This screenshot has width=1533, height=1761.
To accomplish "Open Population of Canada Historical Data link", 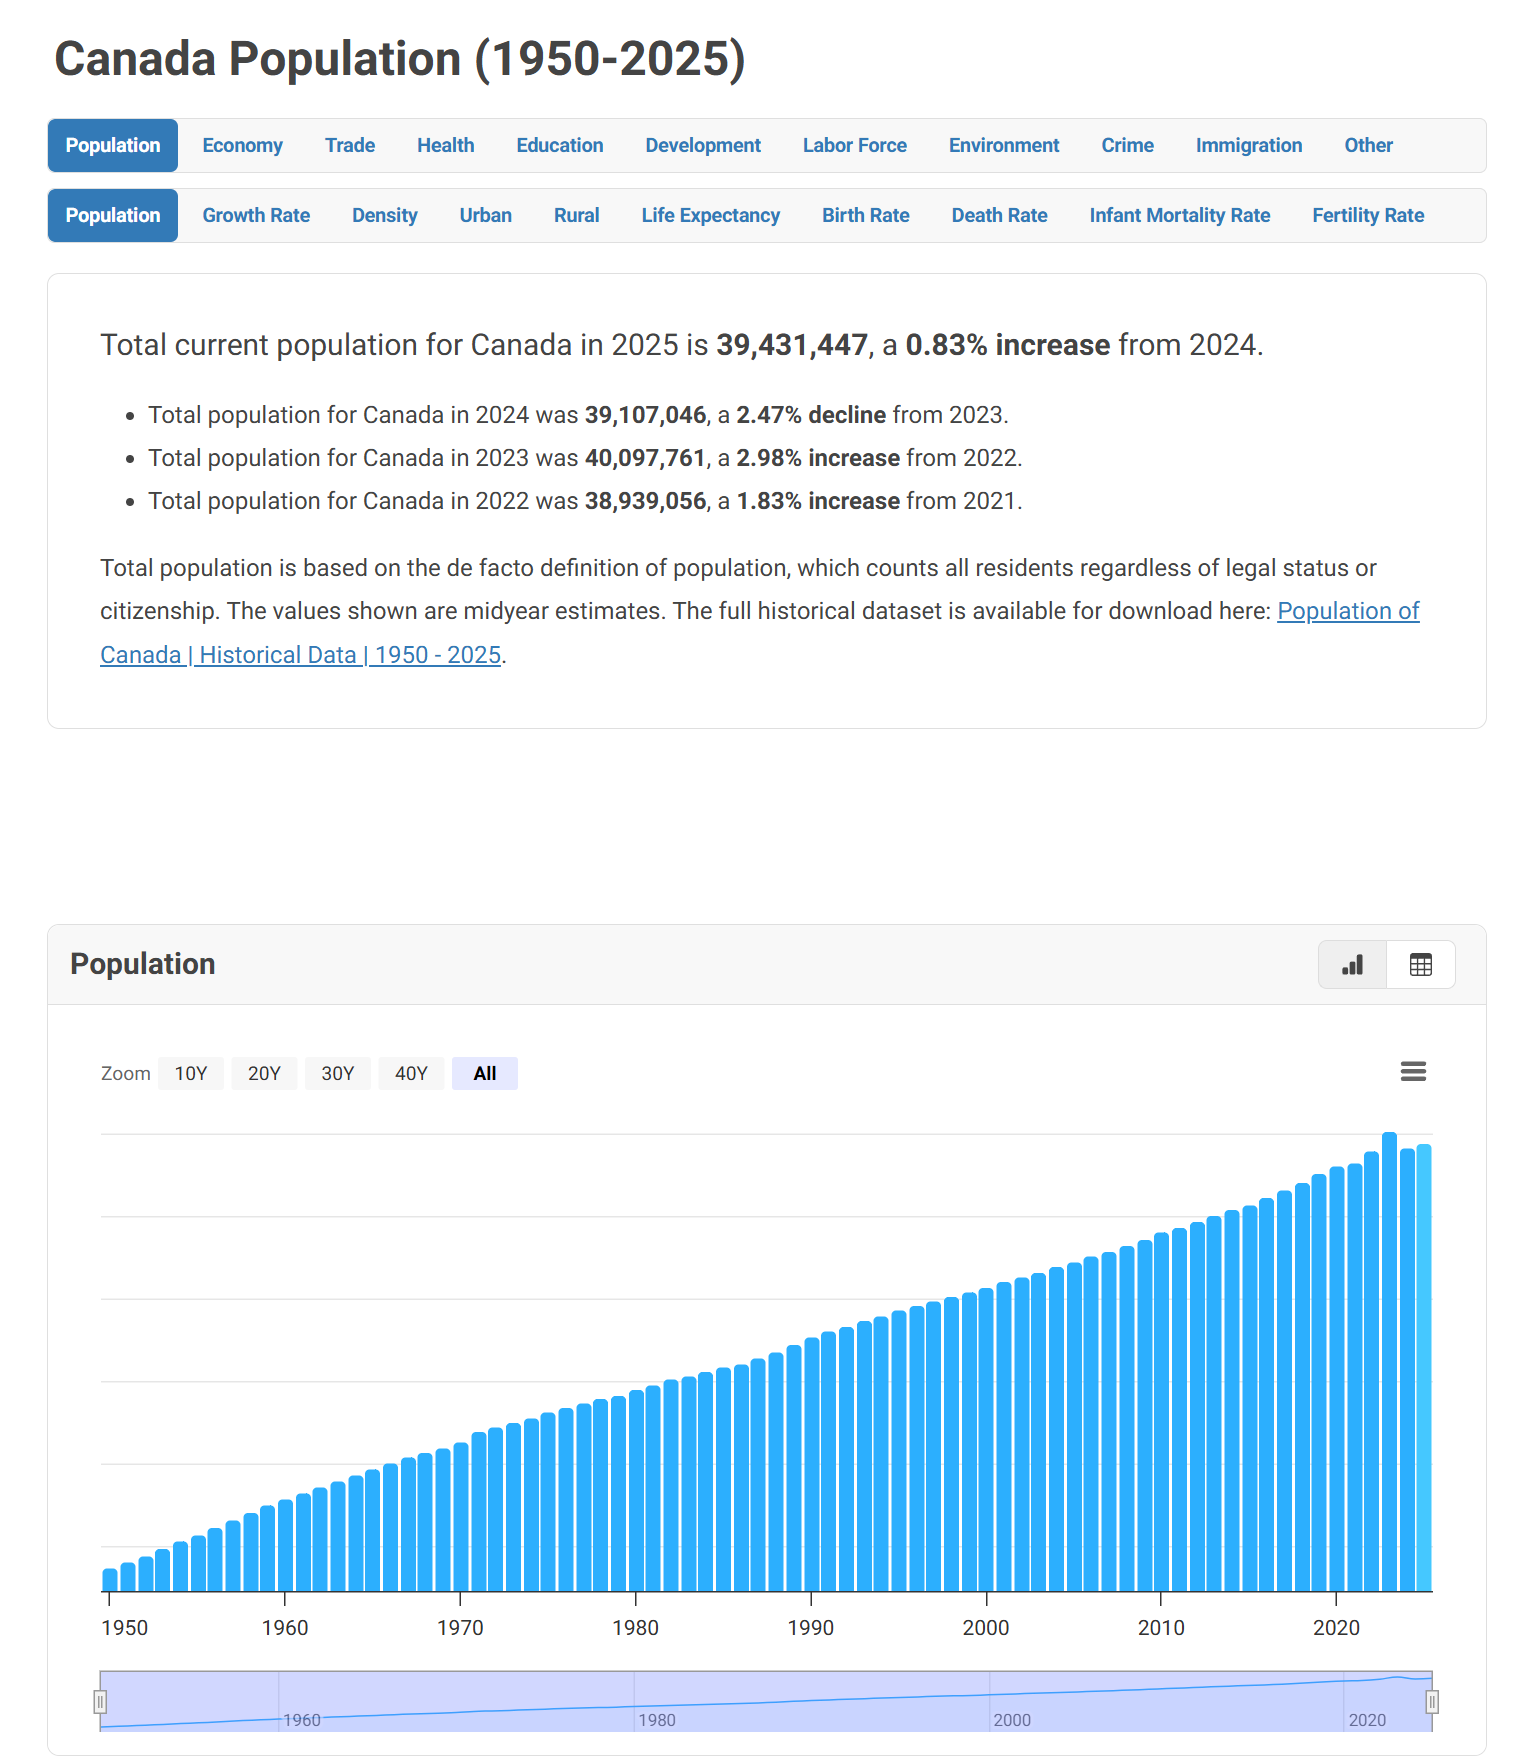I will pyautogui.click(x=300, y=655).
